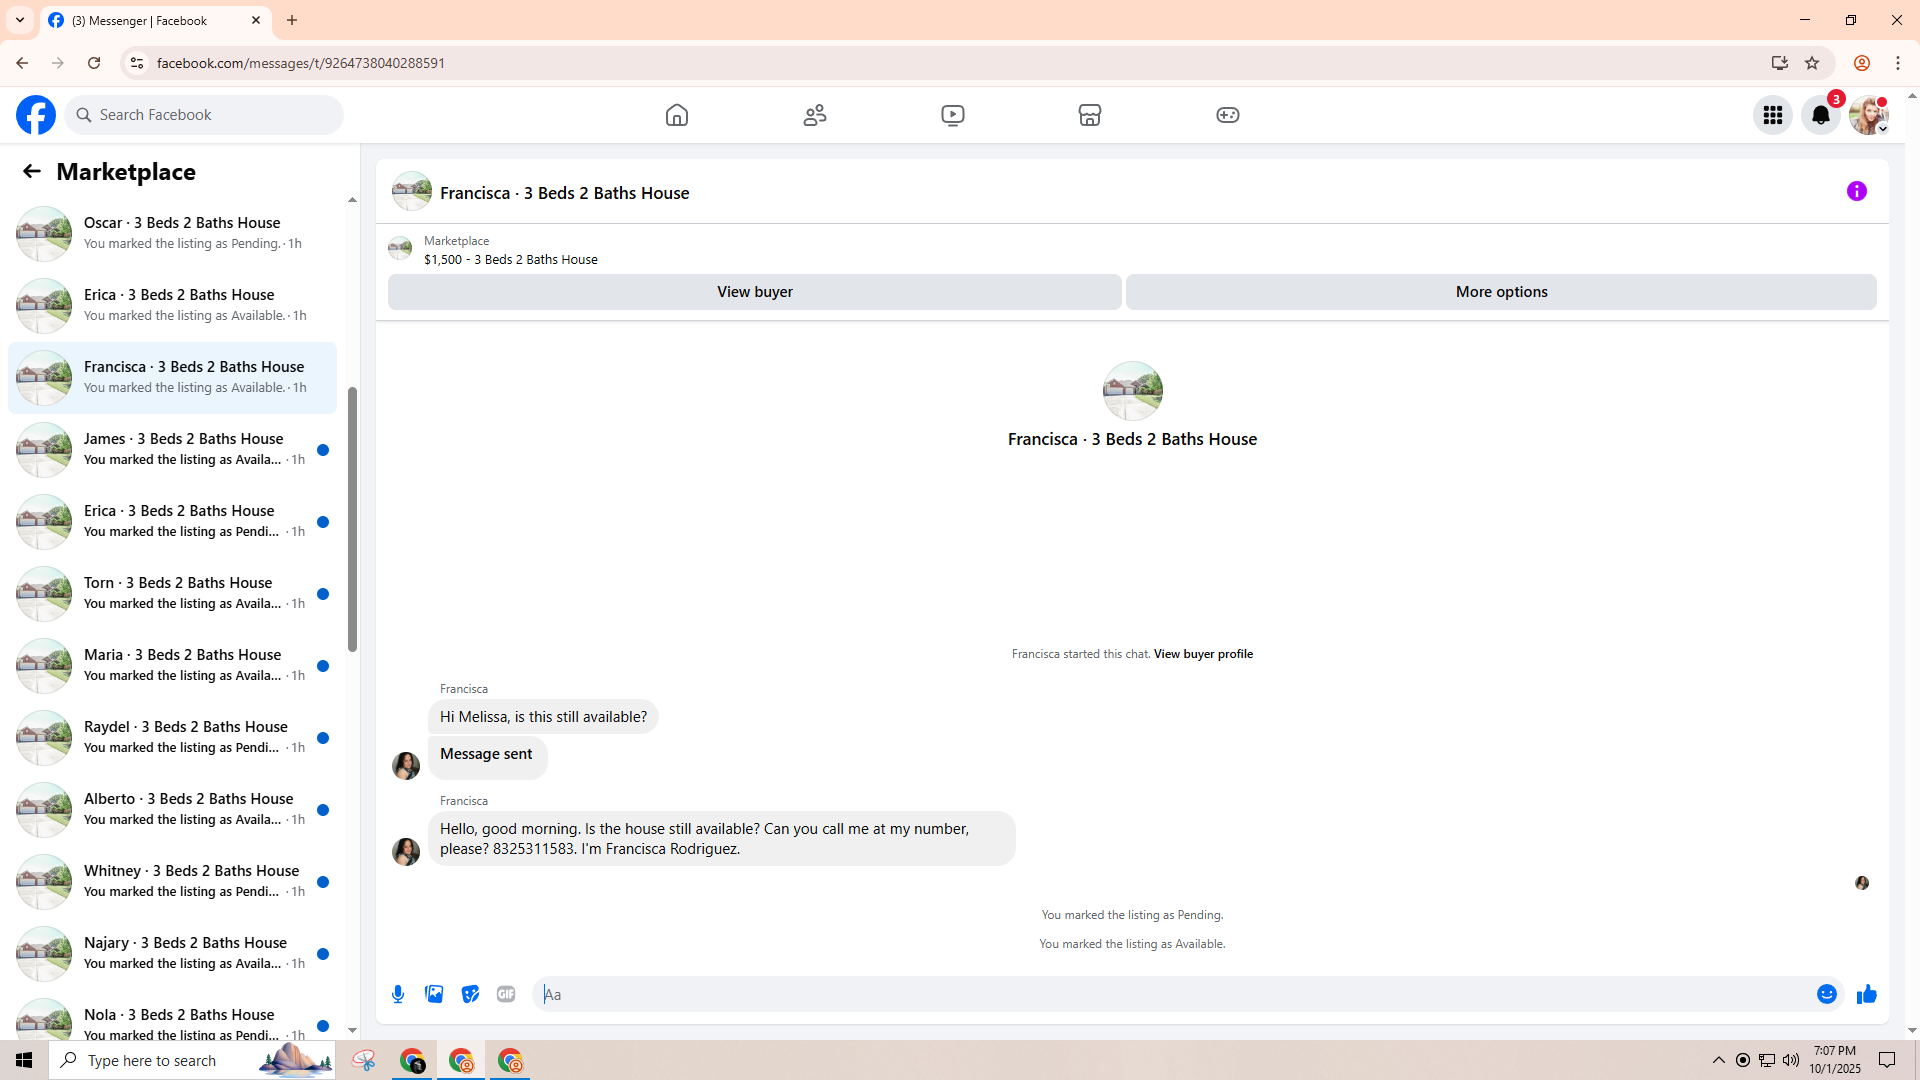Open Erica's chat marked as Pending
This screenshot has height=1080, width=1920.
tap(172, 521)
